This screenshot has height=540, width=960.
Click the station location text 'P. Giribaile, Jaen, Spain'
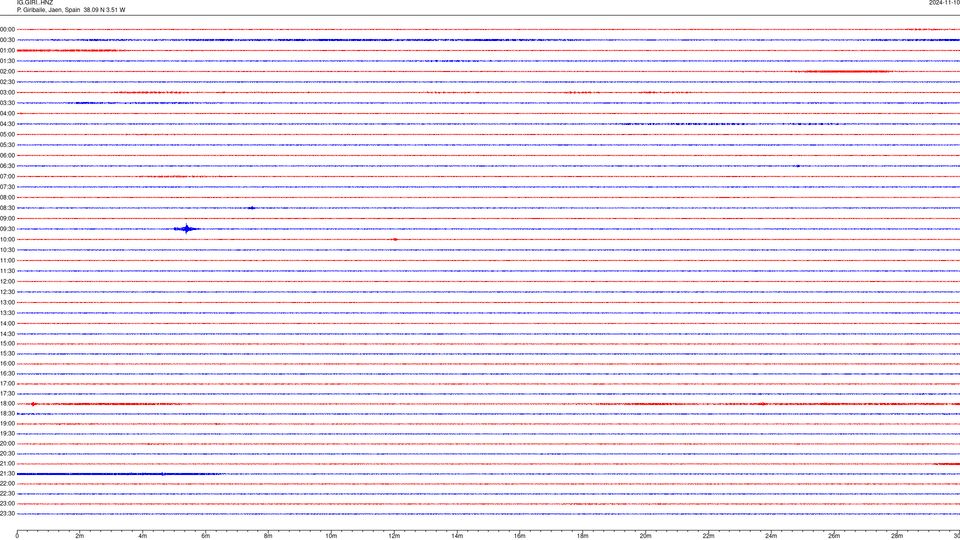click(48, 10)
